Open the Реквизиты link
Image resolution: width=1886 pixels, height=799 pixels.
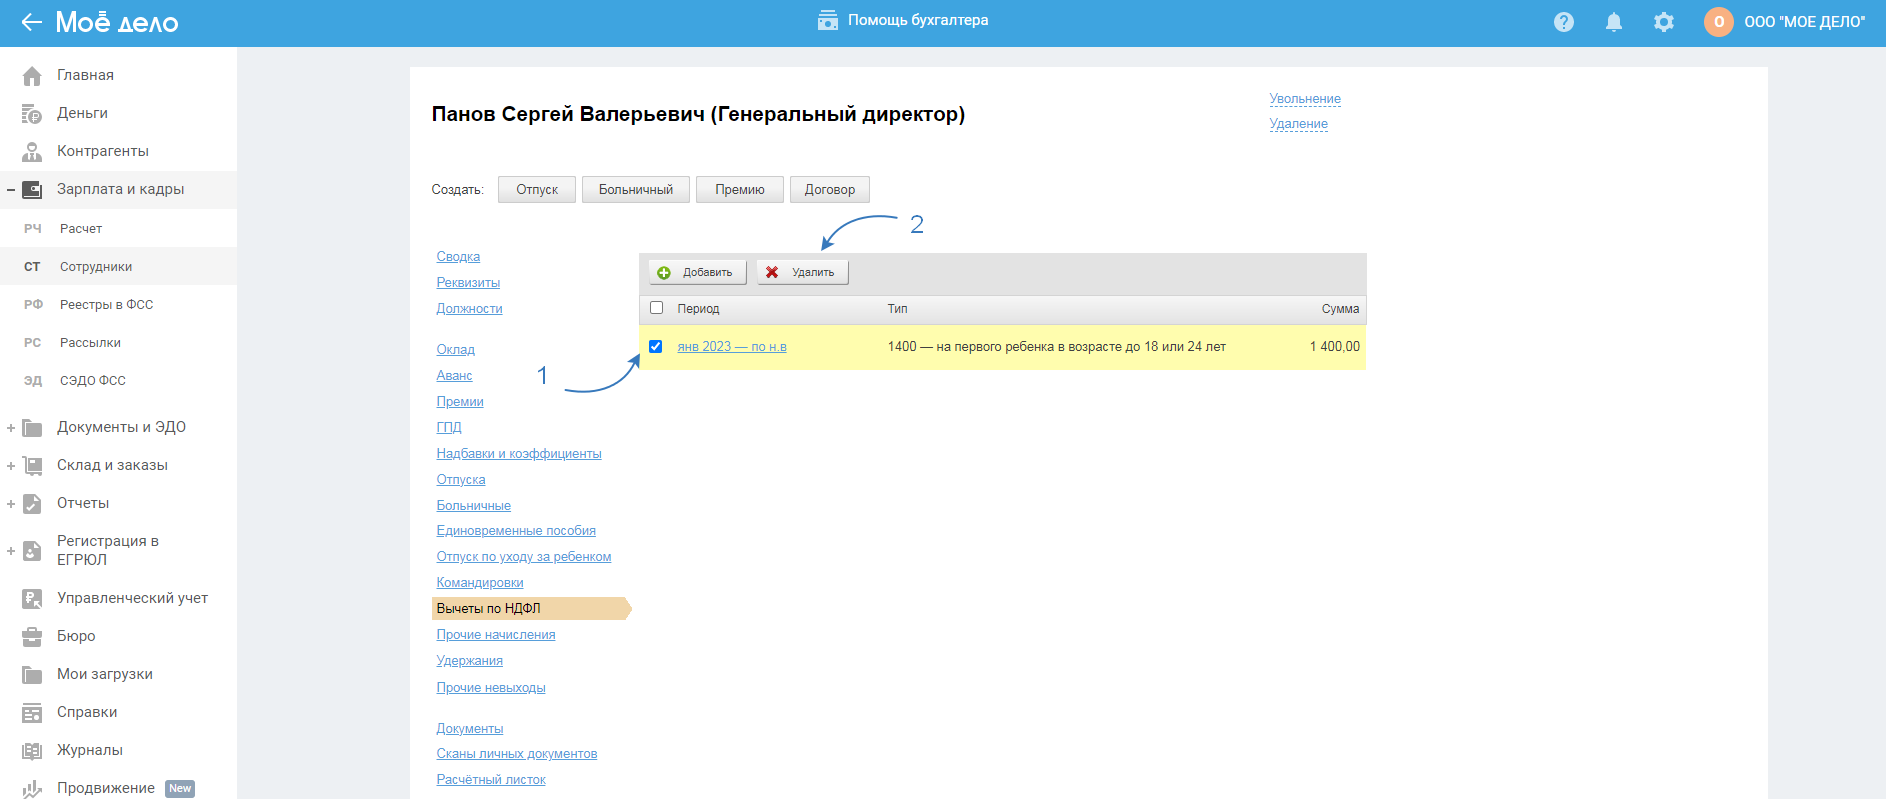pos(468,283)
